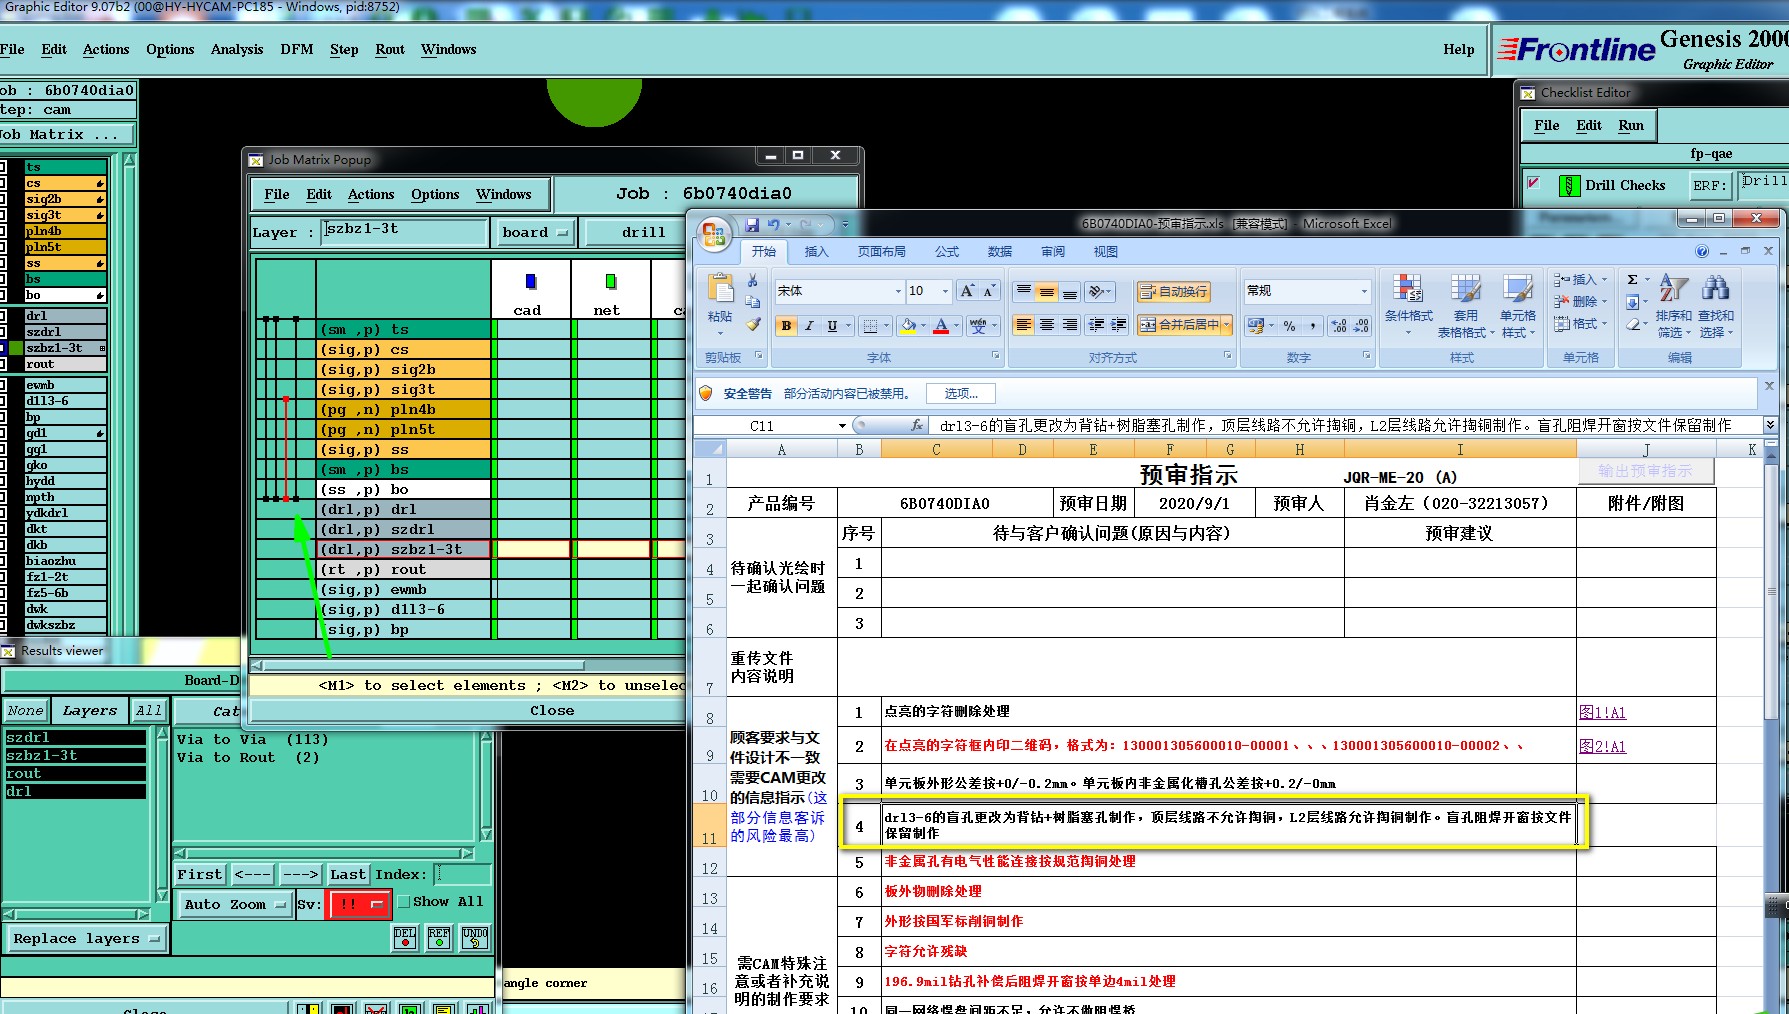The image size is (1789, 1014).
Task: Enable the Show All checkbox
Action: click(x=404, y=901)
